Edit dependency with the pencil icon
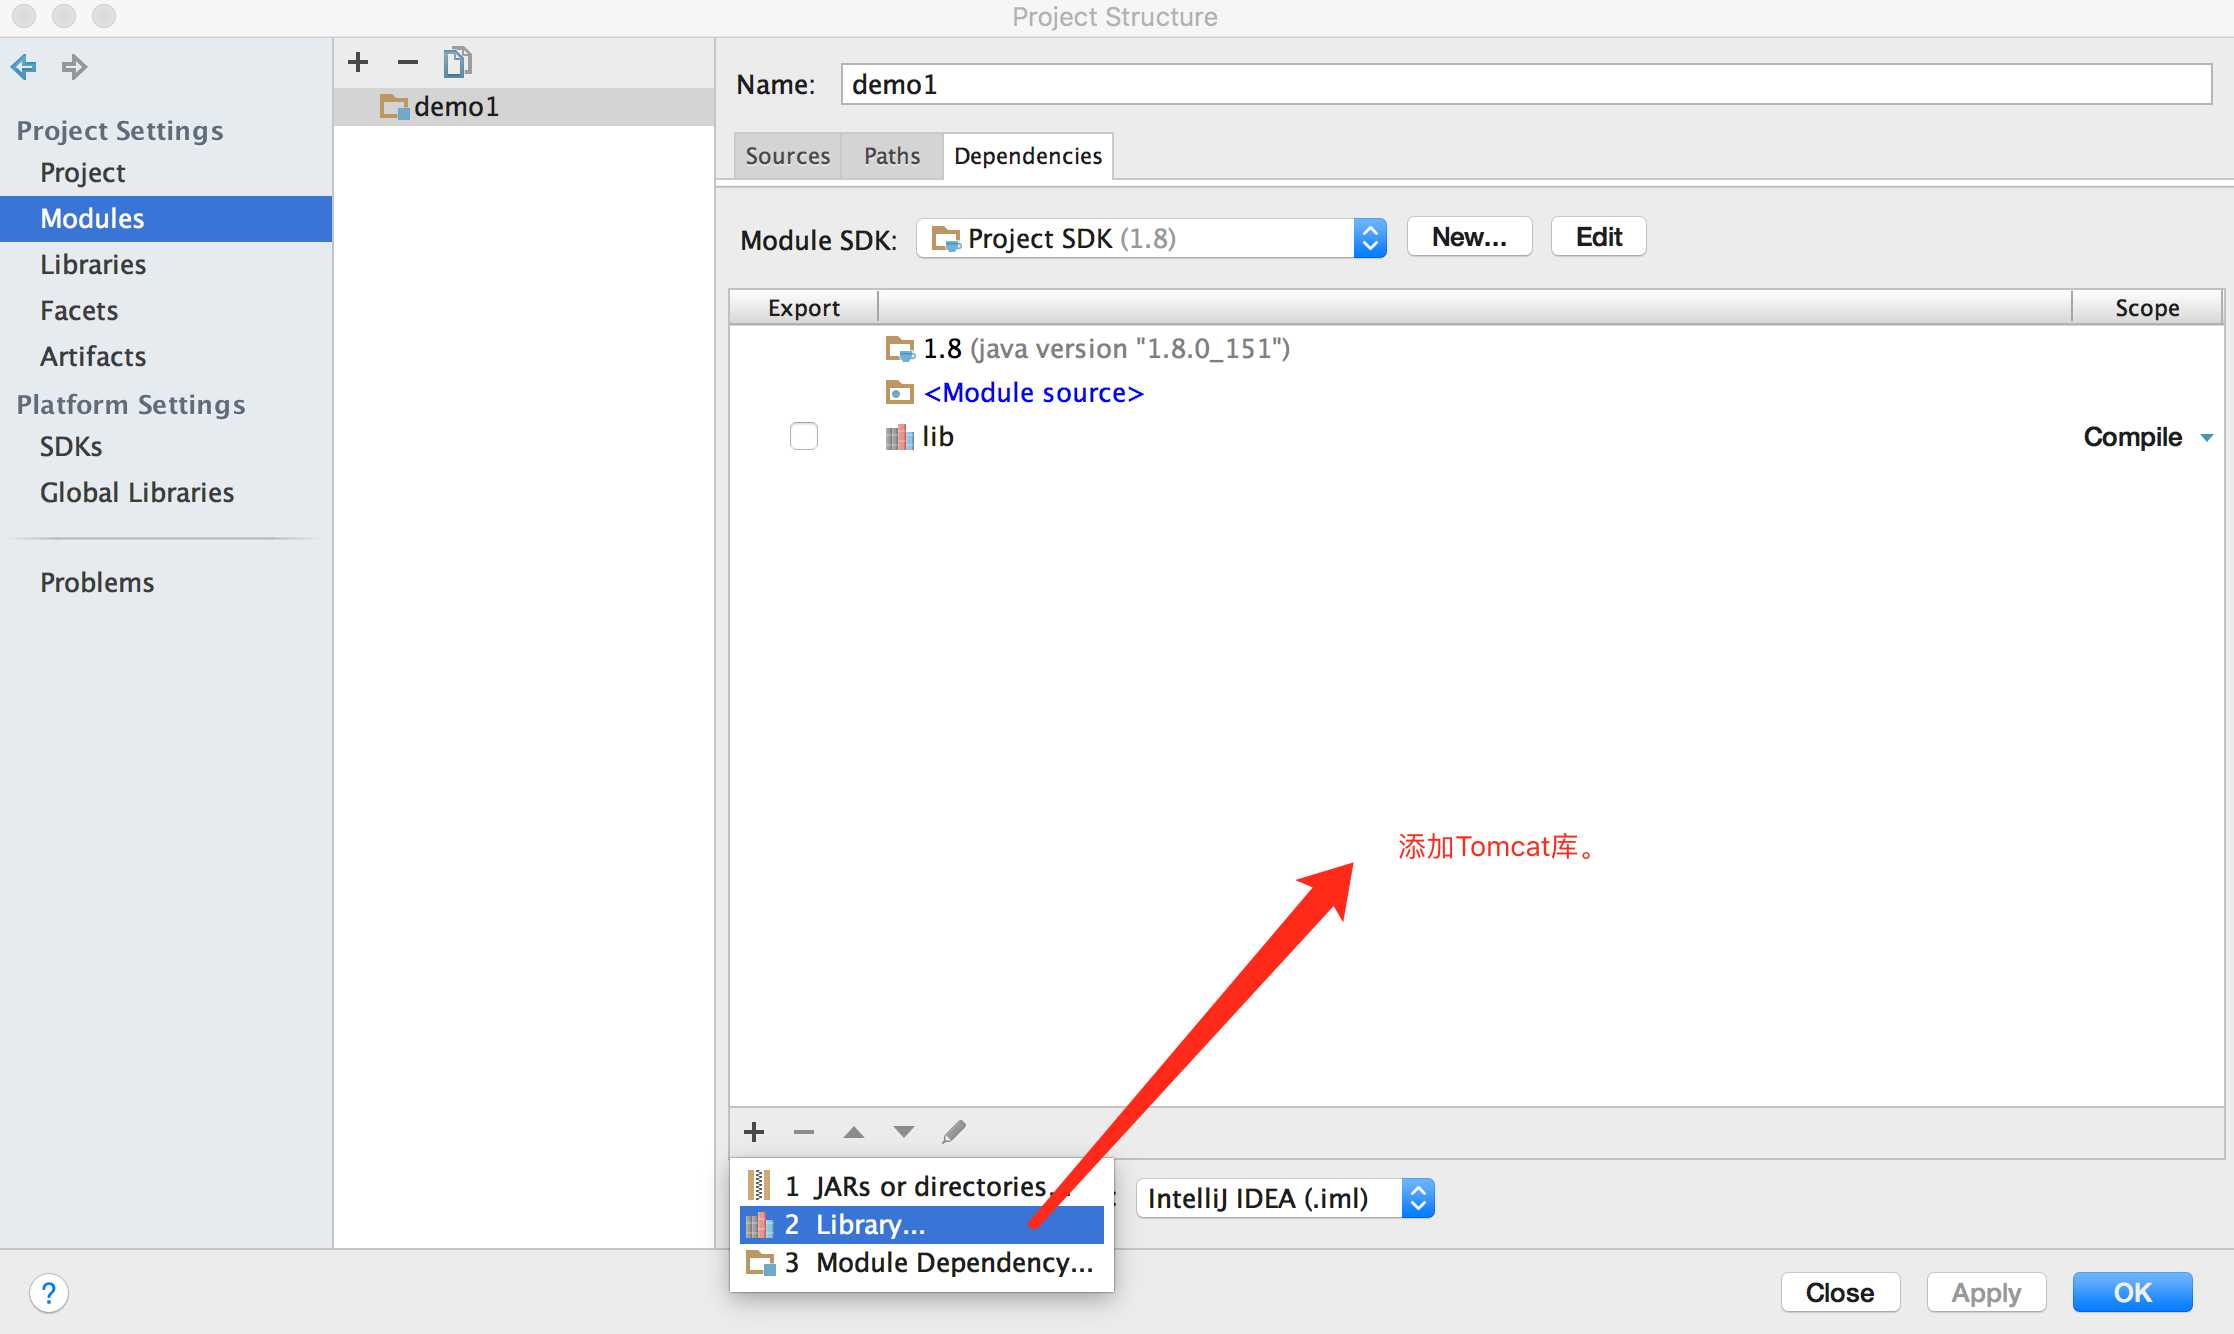The width and height of the screenshot is (2234, 1334). pyautogui.click(x=954, y=1132)
